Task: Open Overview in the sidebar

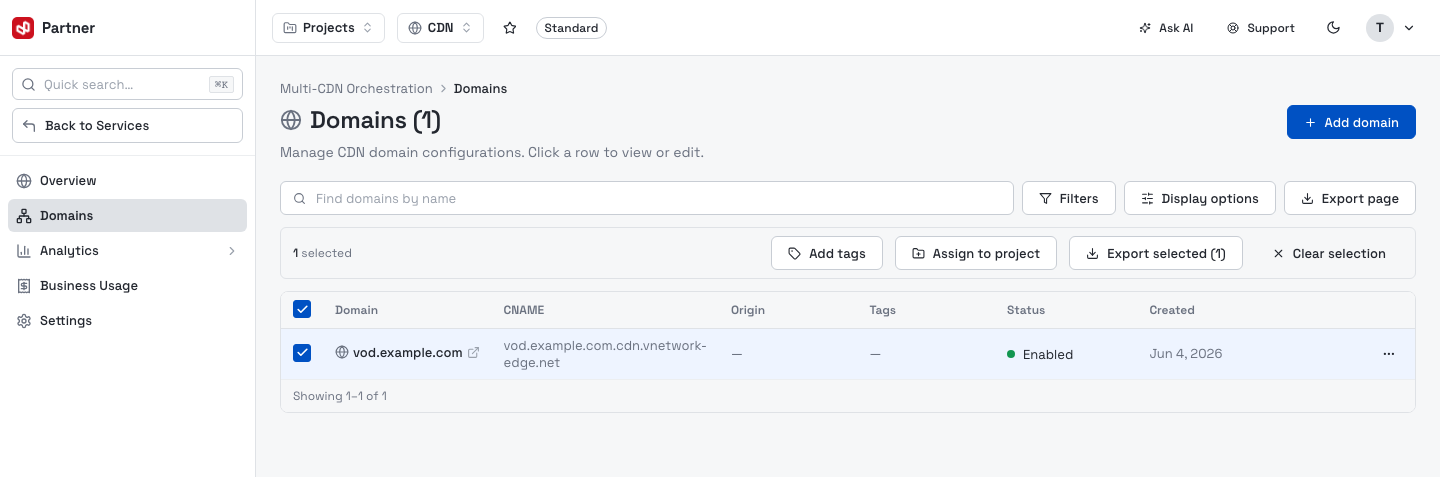Action: [x=127, y=181]
